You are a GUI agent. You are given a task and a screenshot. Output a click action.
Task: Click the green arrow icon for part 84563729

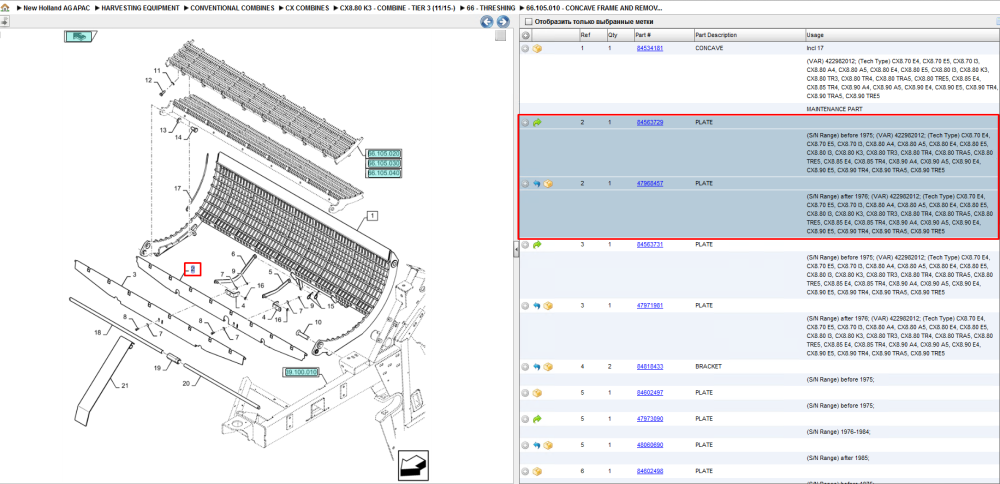tap(537, 122)
